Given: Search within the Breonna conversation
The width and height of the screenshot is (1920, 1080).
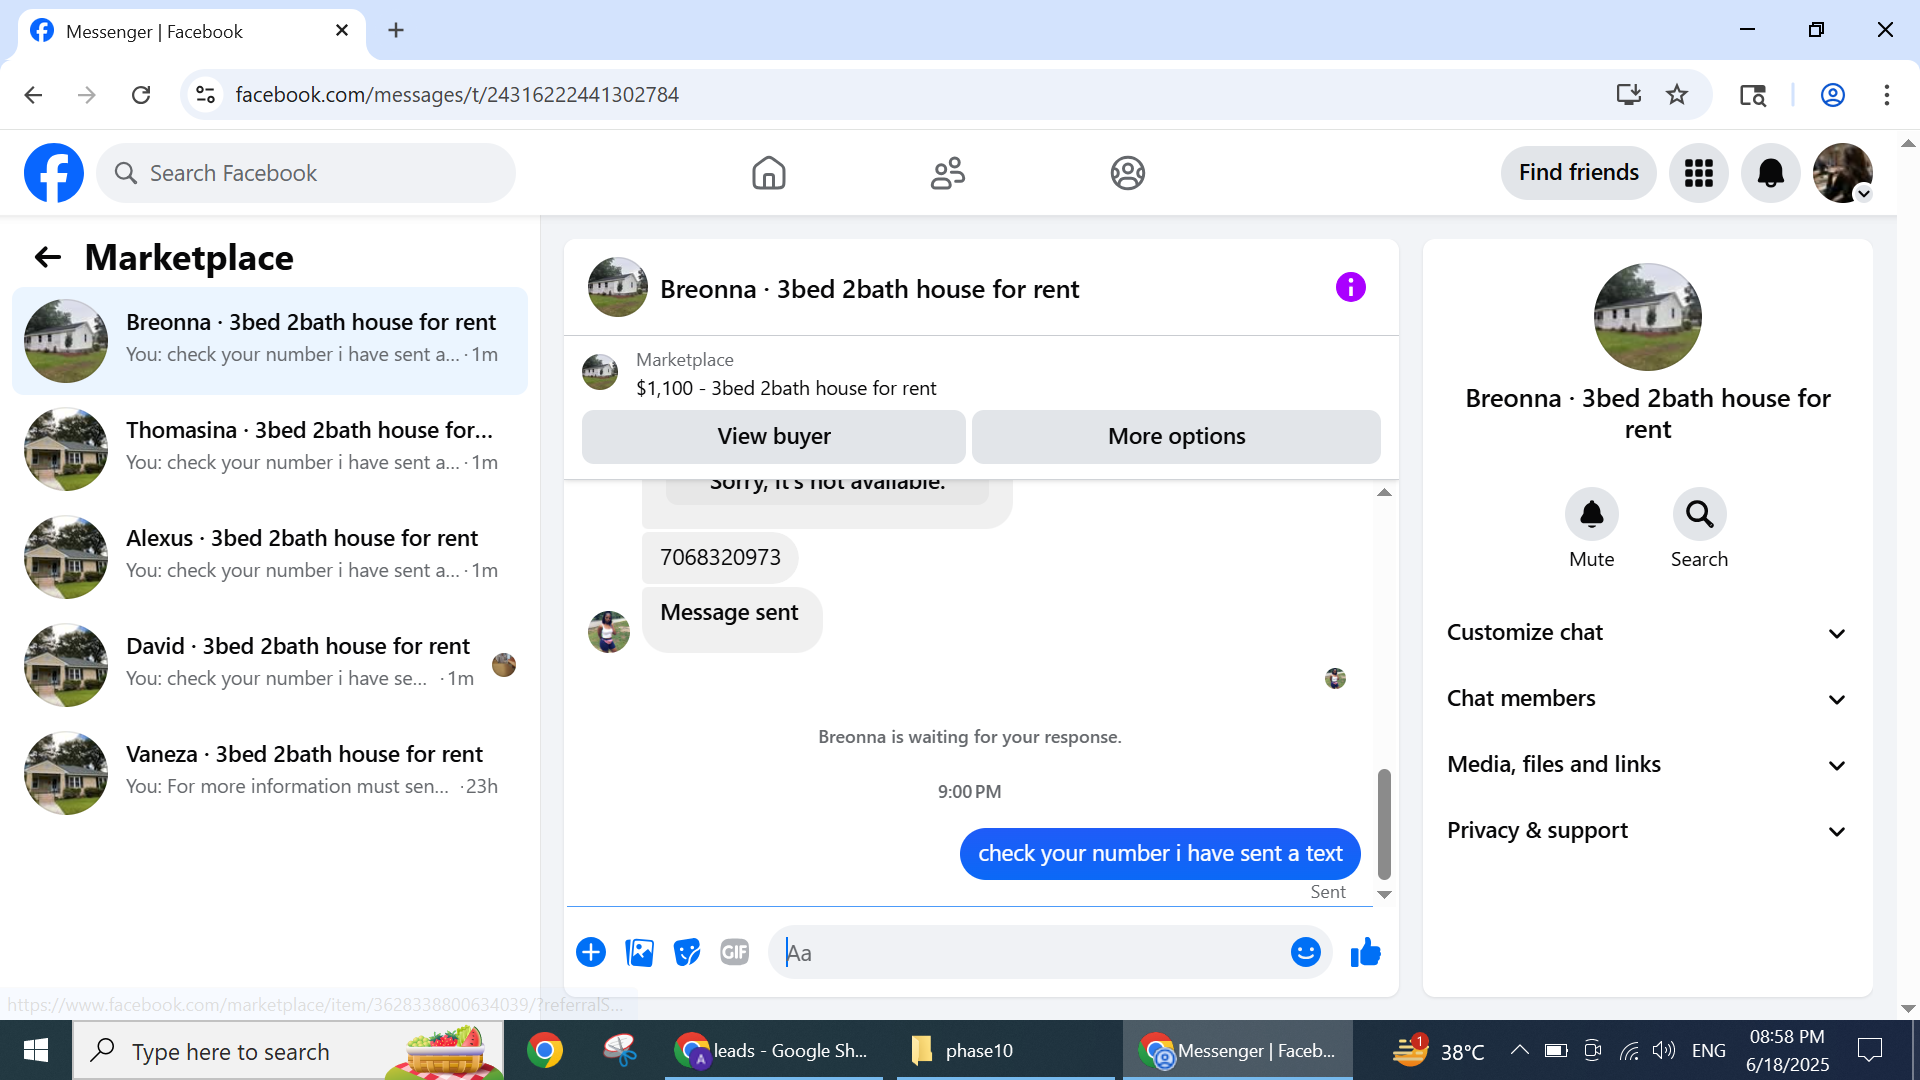Looking at the screenshot, I should pos(1699,514).
